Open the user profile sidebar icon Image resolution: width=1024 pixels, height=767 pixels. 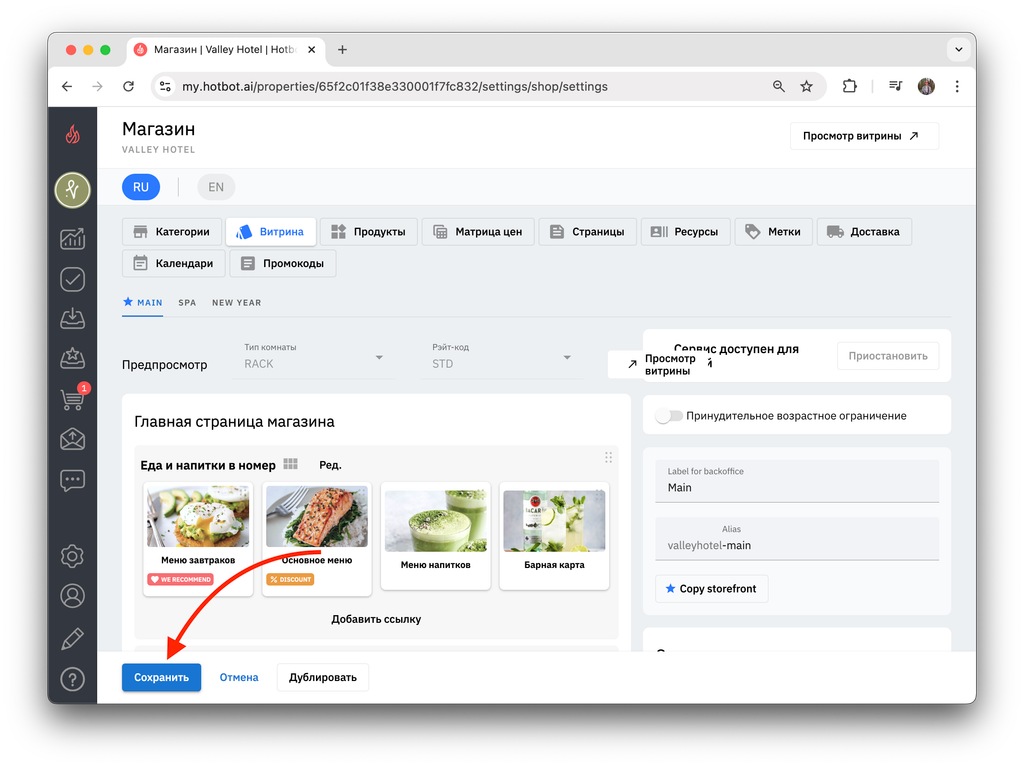72,596
